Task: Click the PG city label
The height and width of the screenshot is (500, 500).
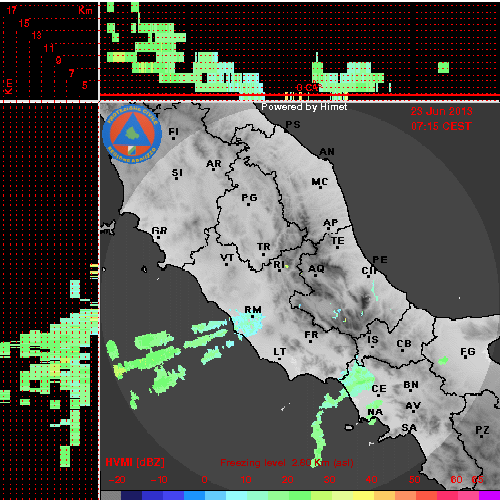Action: [x=249, y=198]
